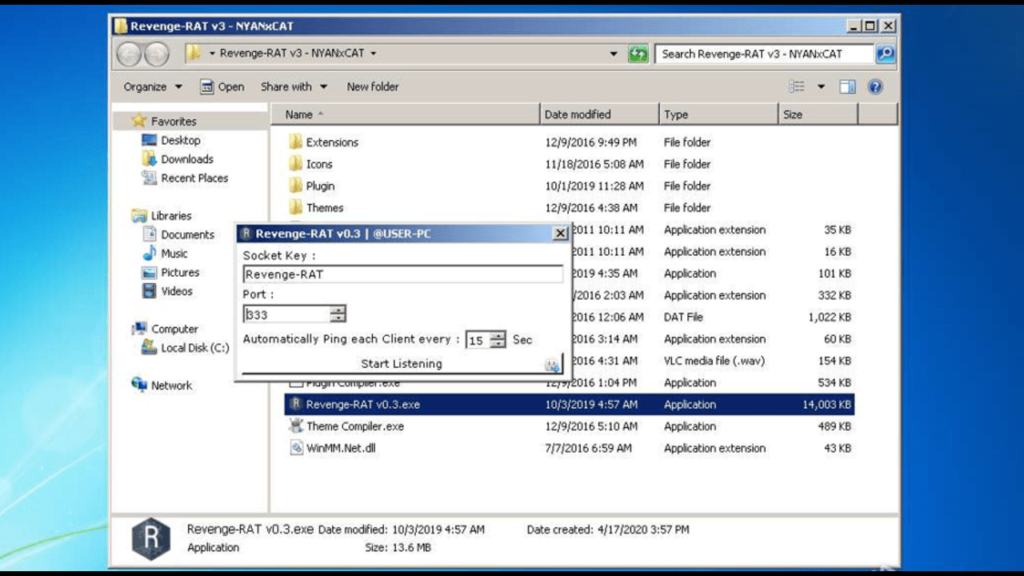Image resolution: width=1024 pixels, height=576 pixels.
Task: Sort by the Type column header
Action: 719,114
